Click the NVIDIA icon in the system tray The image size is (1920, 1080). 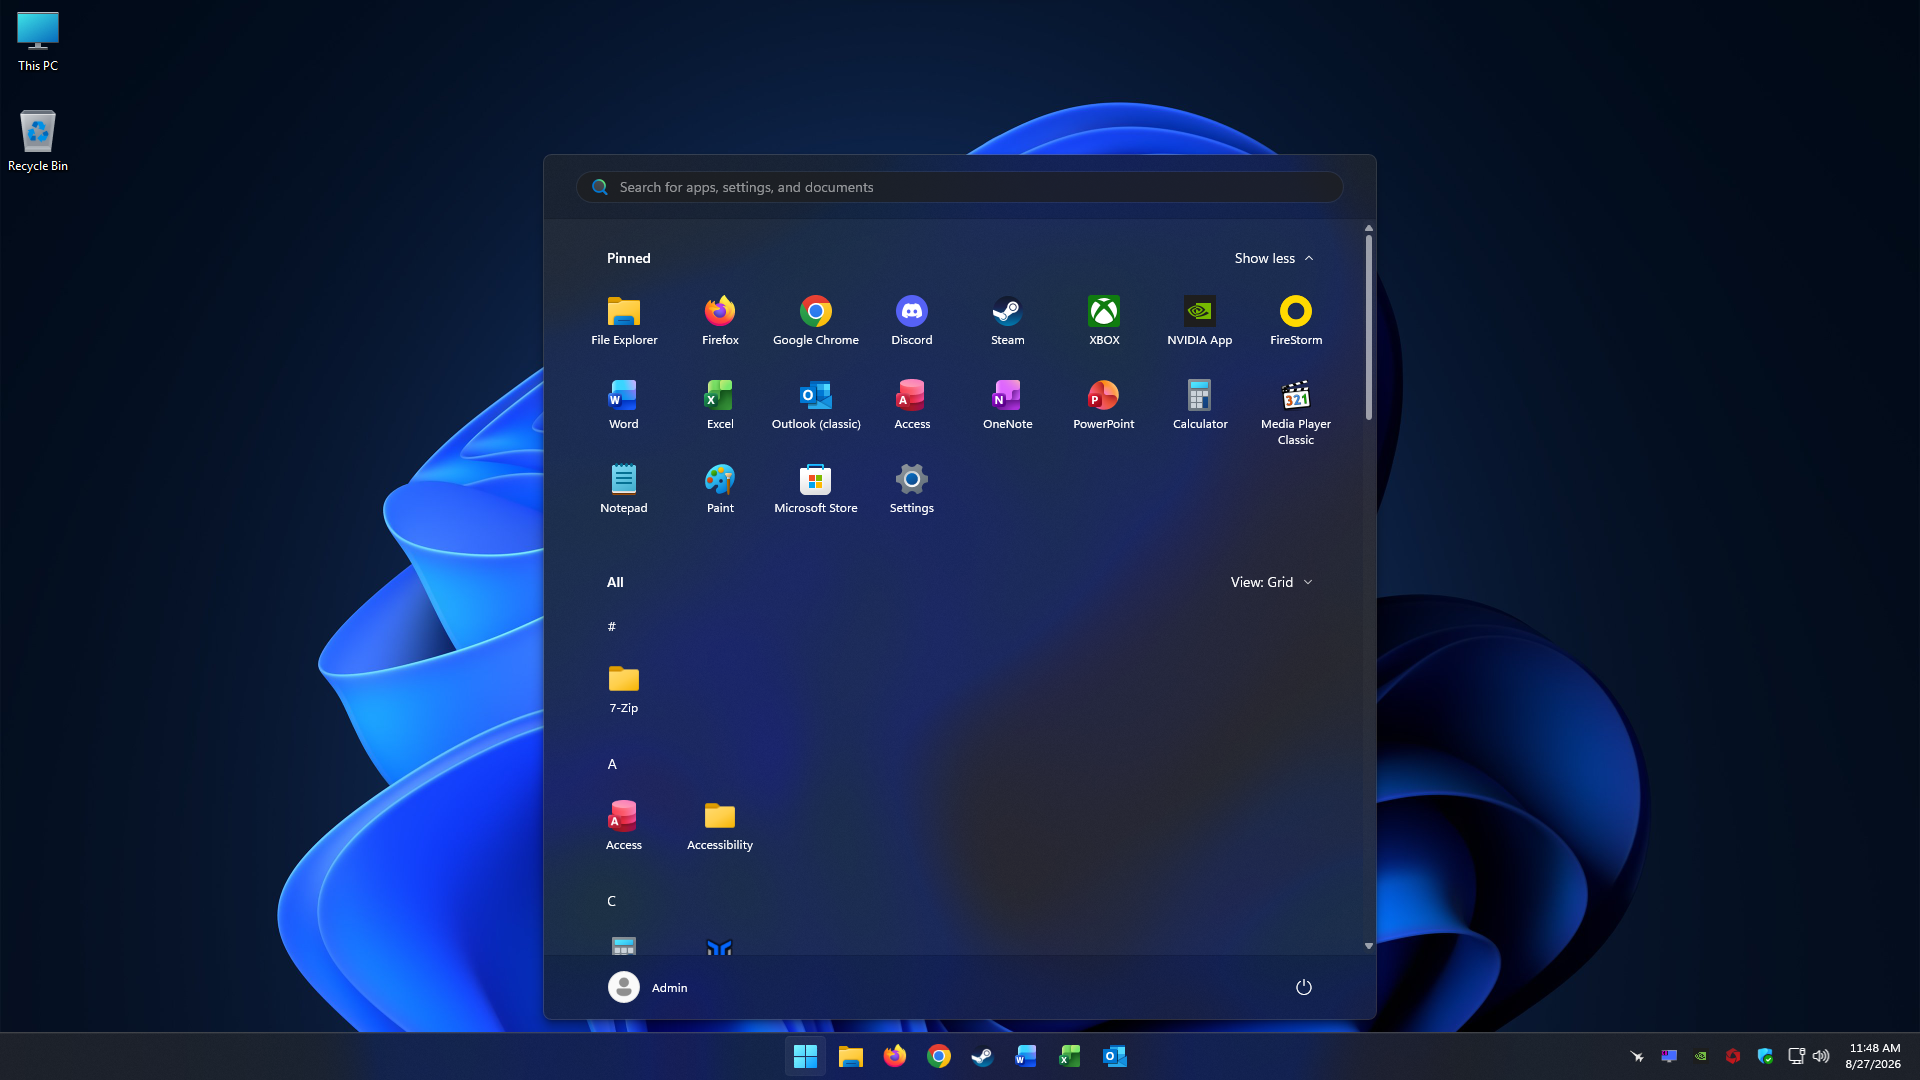pyautogui.click(x=1701, y=1056)
